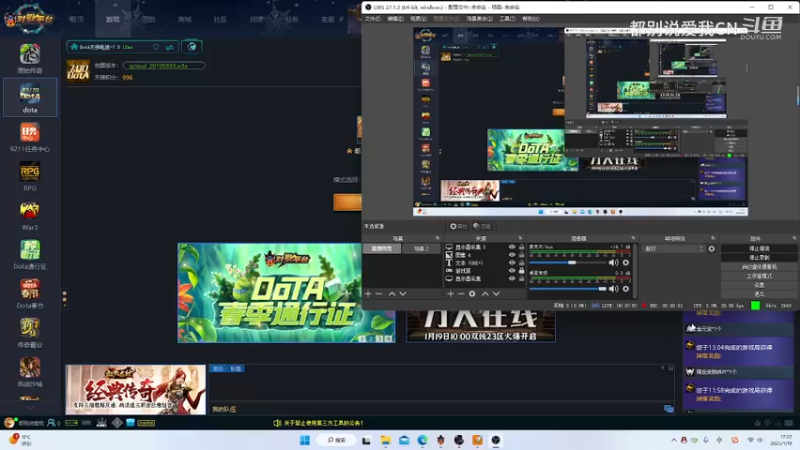Screen dimensions: 800x450
Task: Open the OBS scene transition dropdown
Action: click(673, 249)
